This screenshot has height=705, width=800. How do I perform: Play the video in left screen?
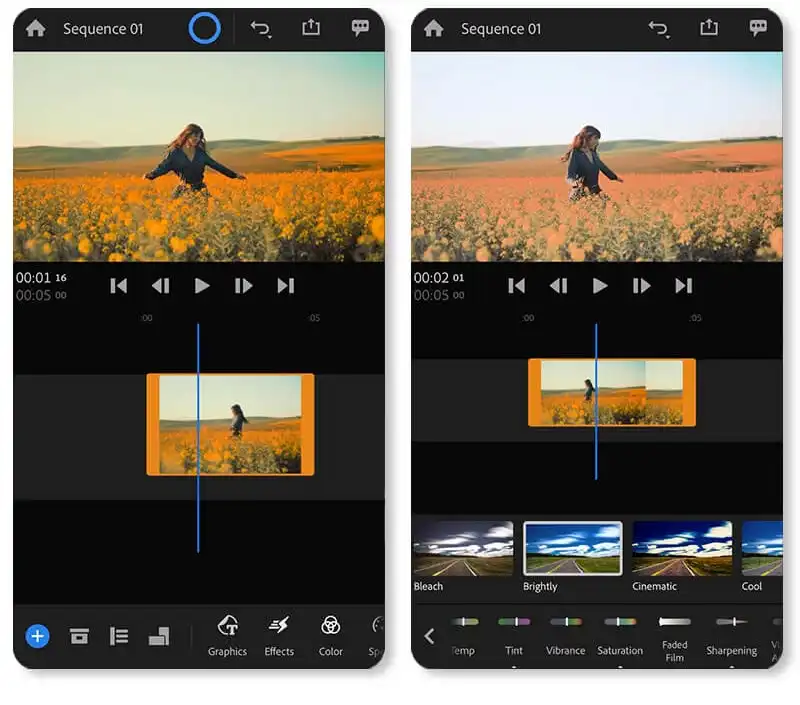(x=202, y=286)
